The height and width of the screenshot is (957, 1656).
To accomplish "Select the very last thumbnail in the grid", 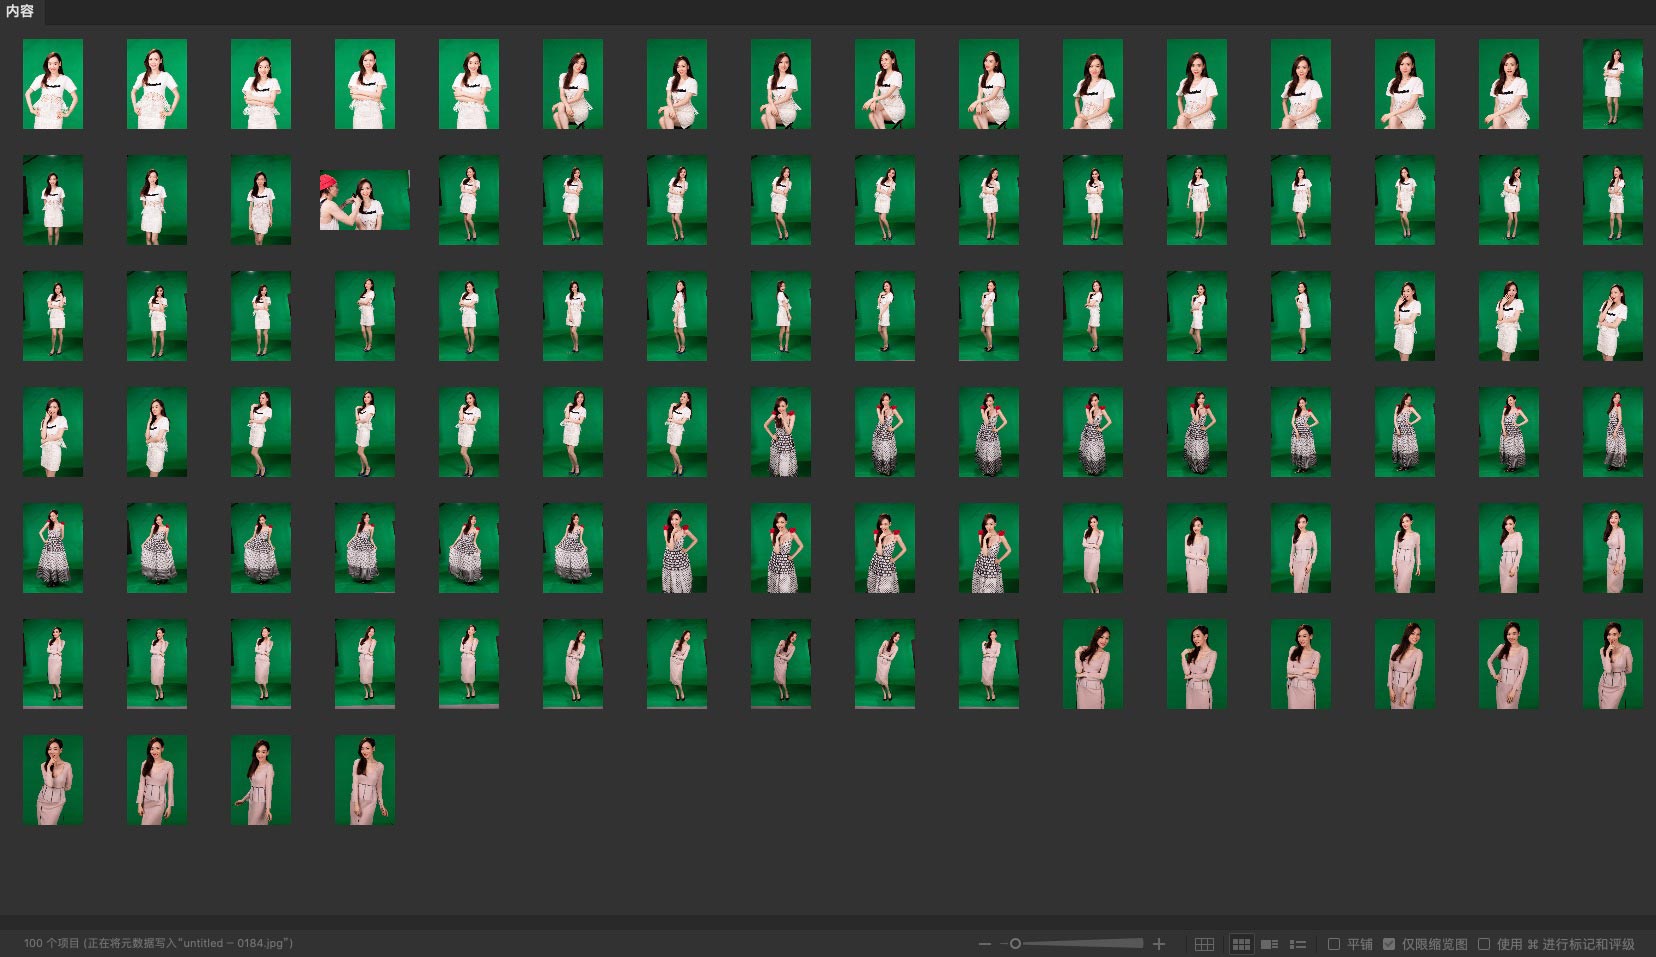I will 365,780.
